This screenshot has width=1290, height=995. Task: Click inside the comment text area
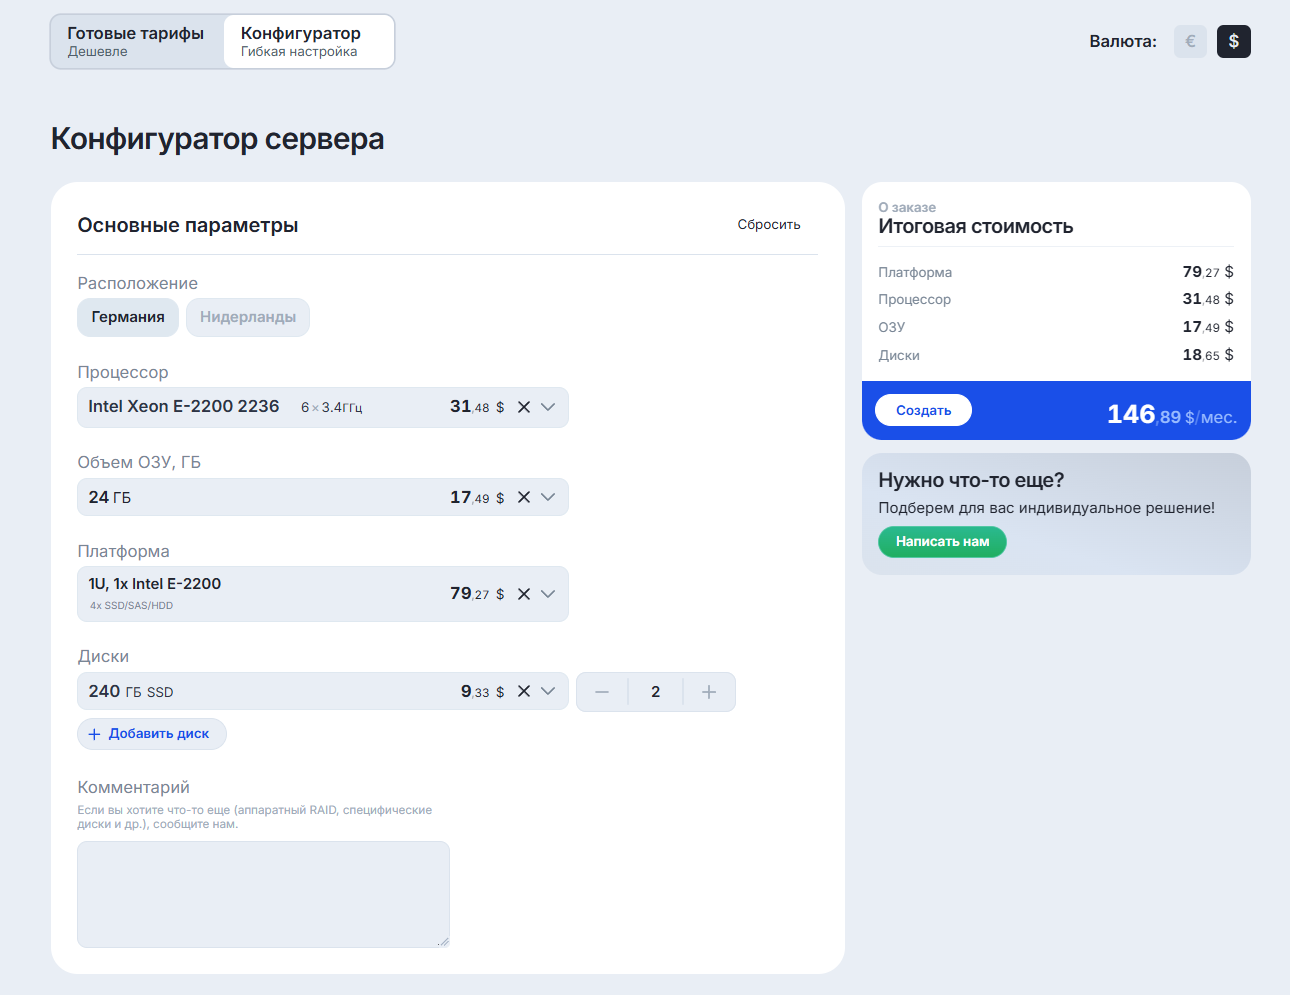[x=263, y=894]
